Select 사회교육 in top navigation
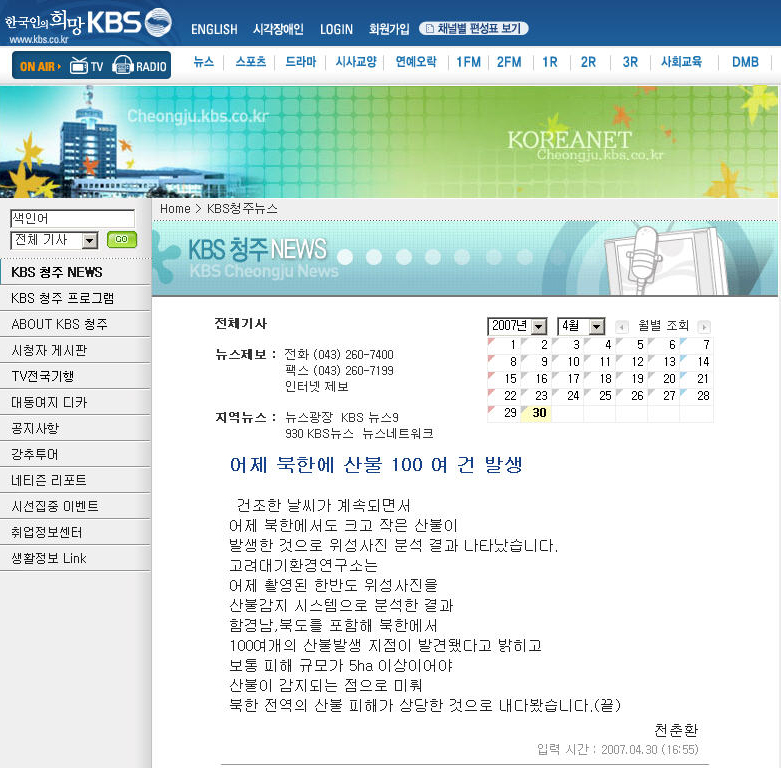The width and height of the screenshot is (781, 768). tap(681, 62)
